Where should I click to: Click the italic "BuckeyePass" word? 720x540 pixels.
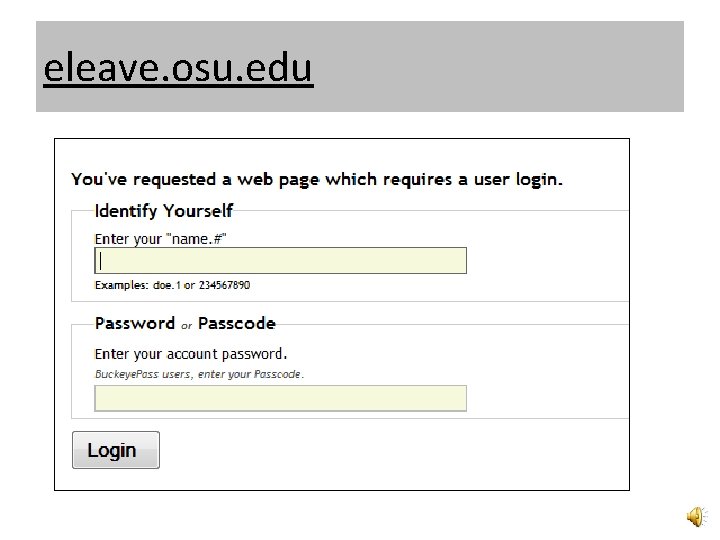tap(120, 374)
